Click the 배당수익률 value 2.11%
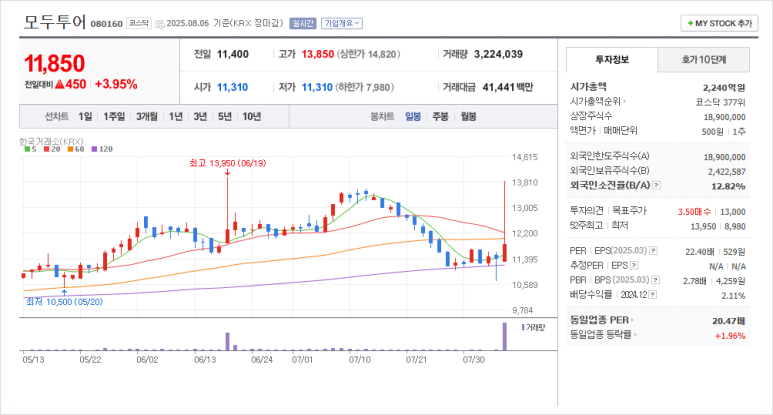 (x=733, y=296)
